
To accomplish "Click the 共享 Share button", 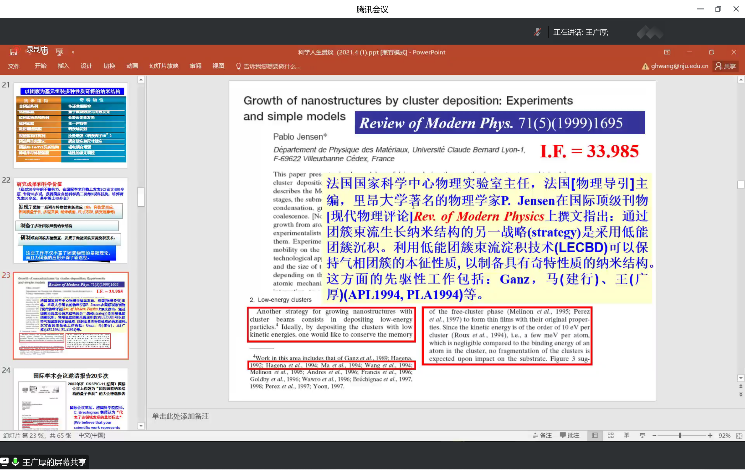I will tap(725, 66).
